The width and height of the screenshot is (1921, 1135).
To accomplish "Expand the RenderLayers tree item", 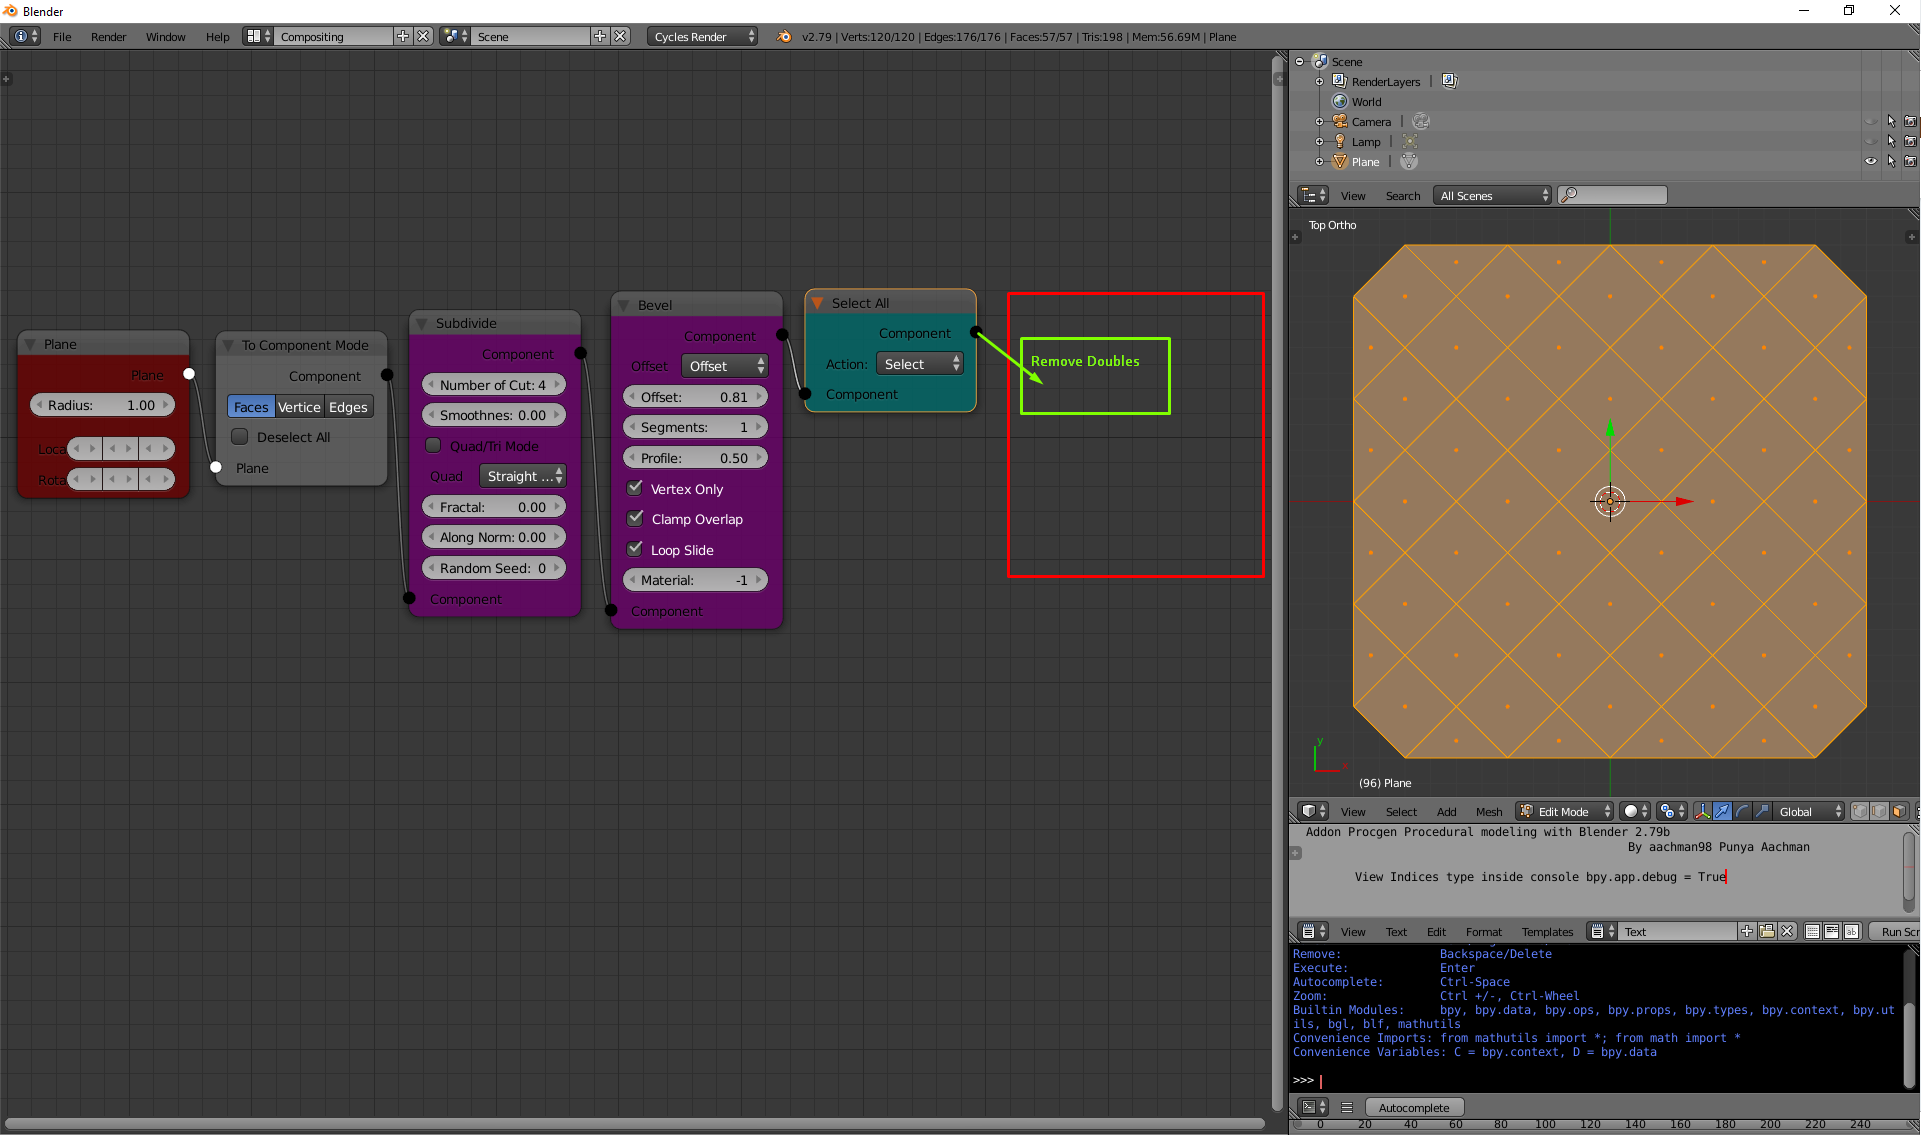I will pyautogui.click(x=1319, y=82).
